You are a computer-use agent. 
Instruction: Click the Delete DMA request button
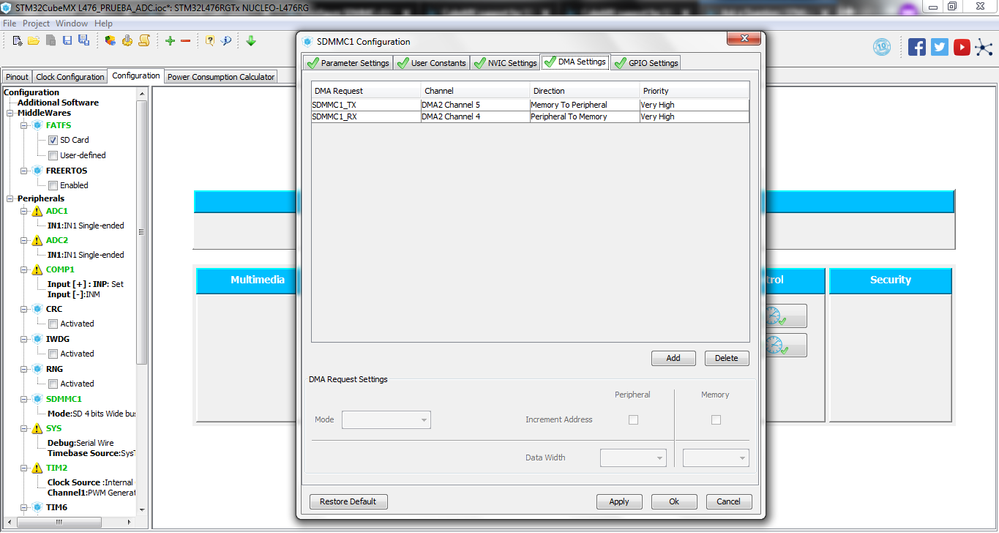pyautogui.click(x=727, y=358)
